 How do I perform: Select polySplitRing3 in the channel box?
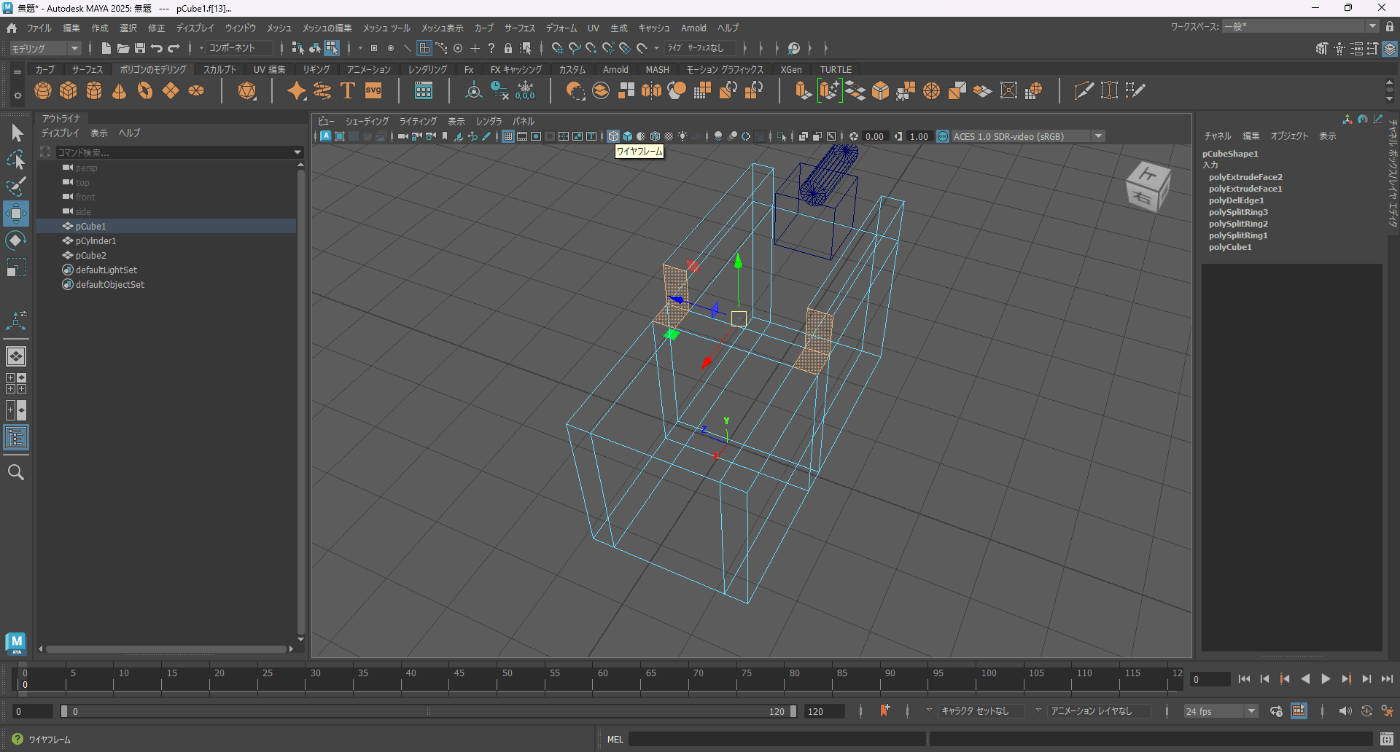1238,212
